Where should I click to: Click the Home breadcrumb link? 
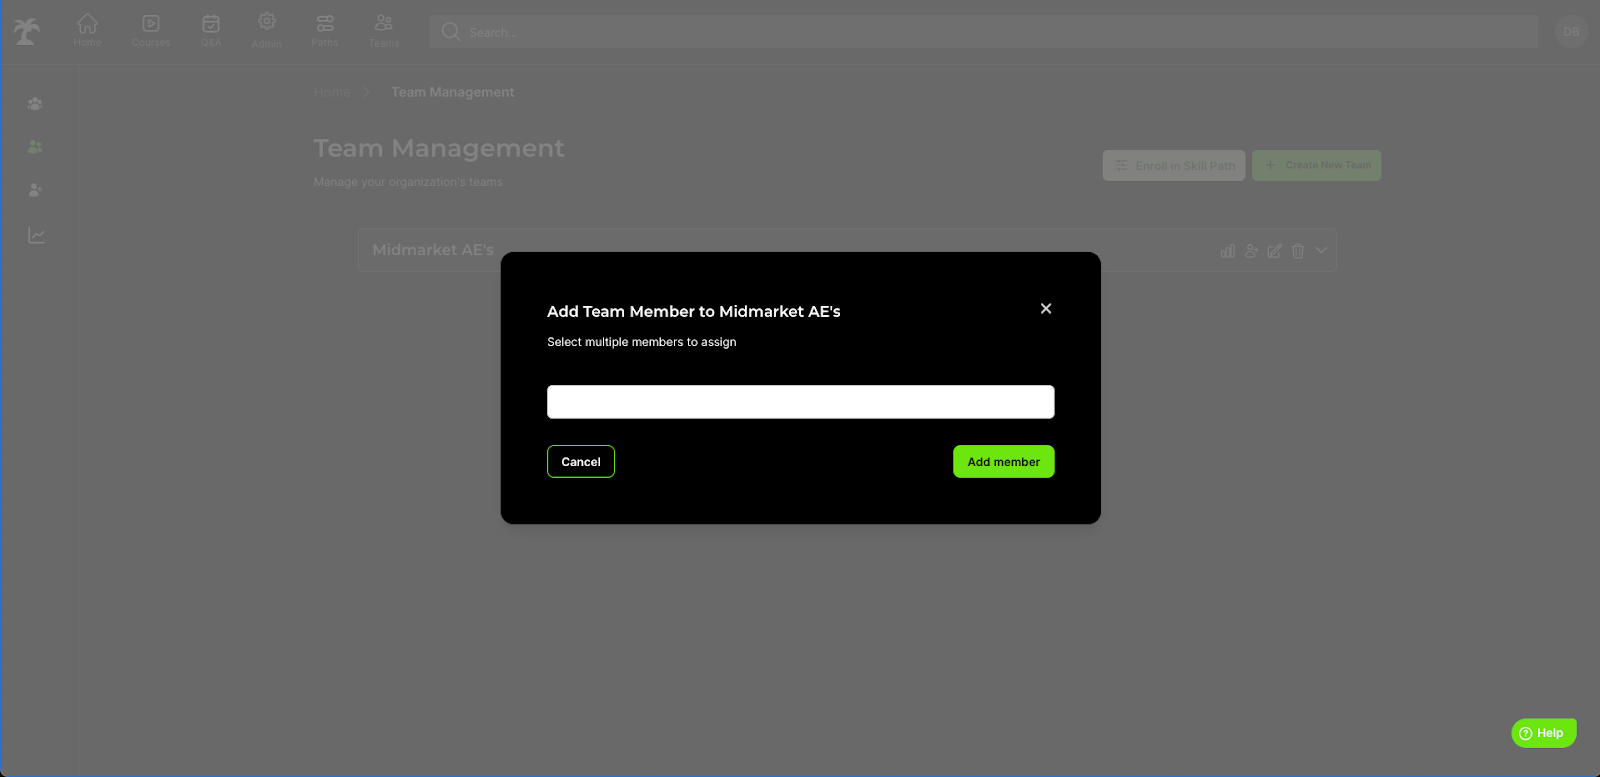(x=332, y=92)
